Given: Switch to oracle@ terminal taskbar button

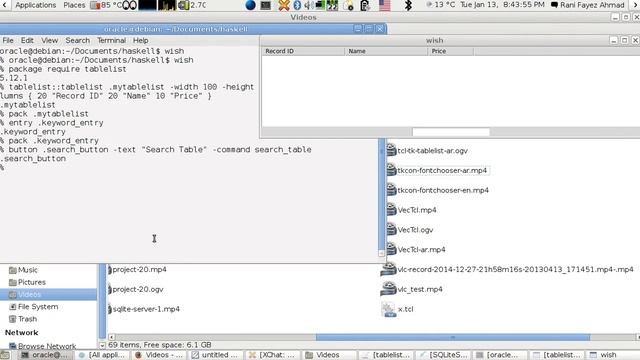Looking at the screenshot, I should [x=45, y=355].
